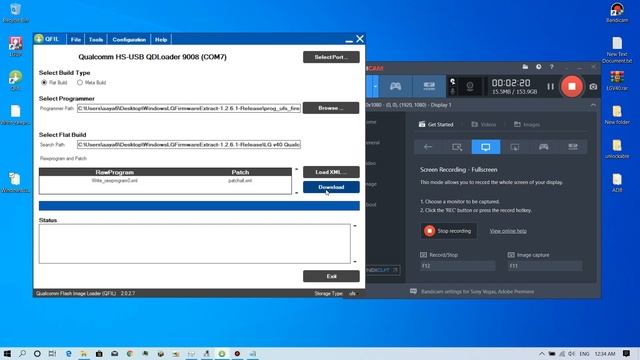The image size is (640, 360).
Task: Open the LGV40.rar archive on desktop
Action: pyautogui.click(x=617, y=80)
